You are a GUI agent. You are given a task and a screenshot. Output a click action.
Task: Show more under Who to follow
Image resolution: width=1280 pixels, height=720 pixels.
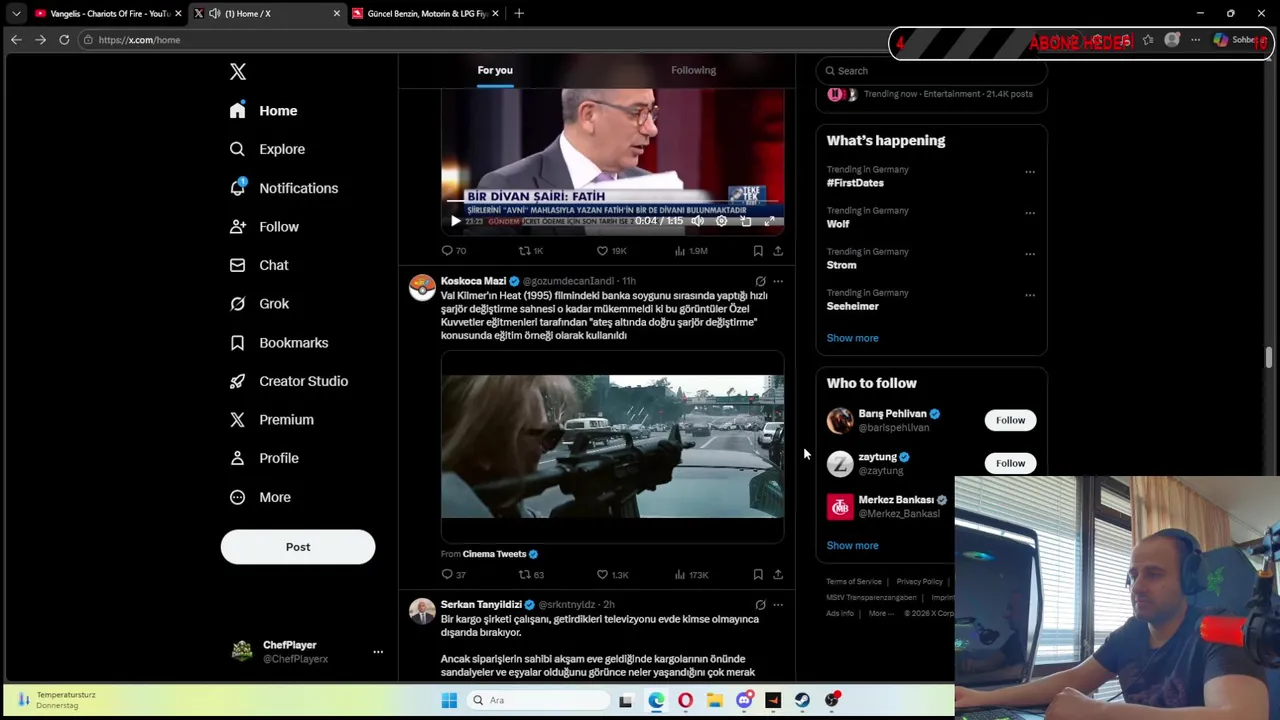[x=852, y=546]
